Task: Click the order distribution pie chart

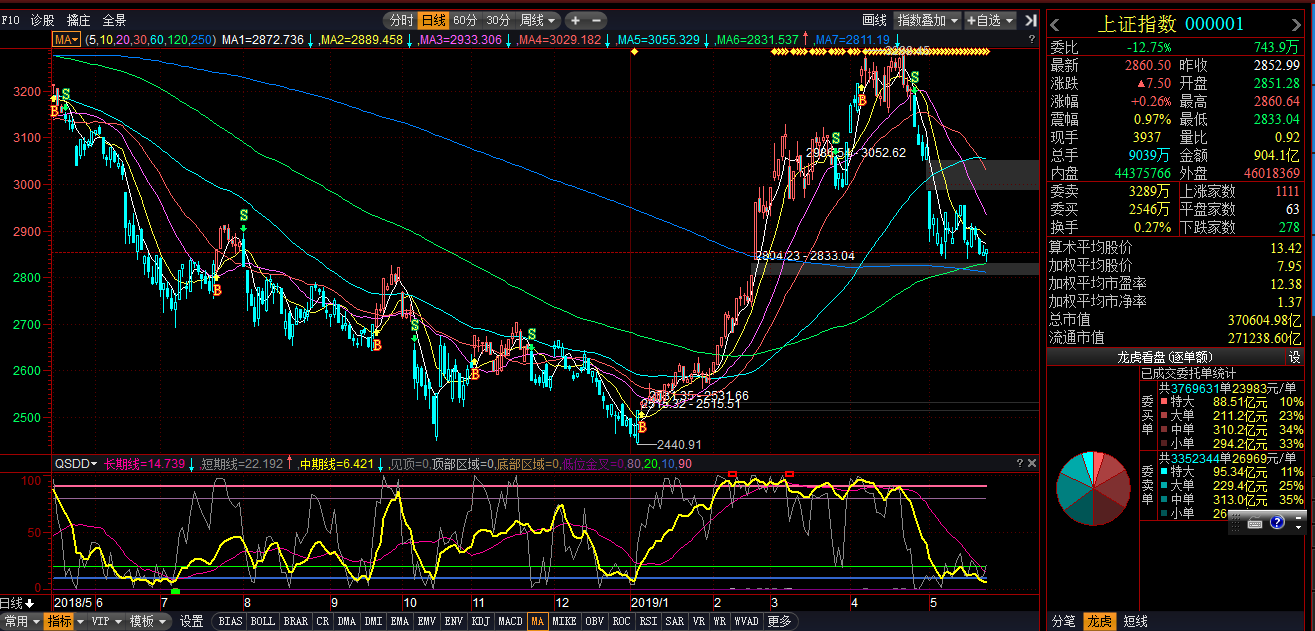Action: 1093,488
